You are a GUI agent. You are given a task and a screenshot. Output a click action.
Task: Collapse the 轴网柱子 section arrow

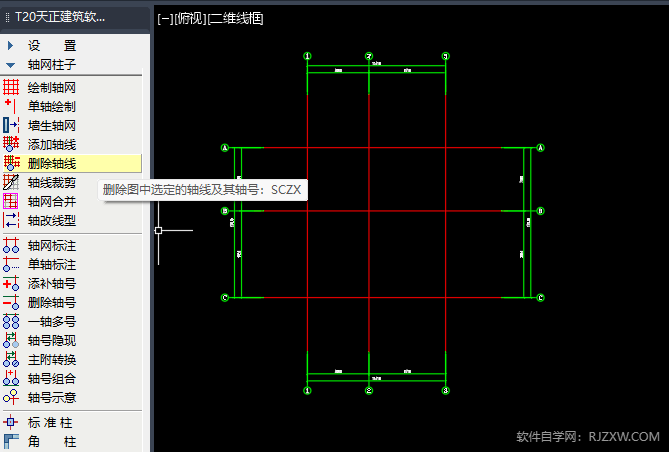[11, 65]
